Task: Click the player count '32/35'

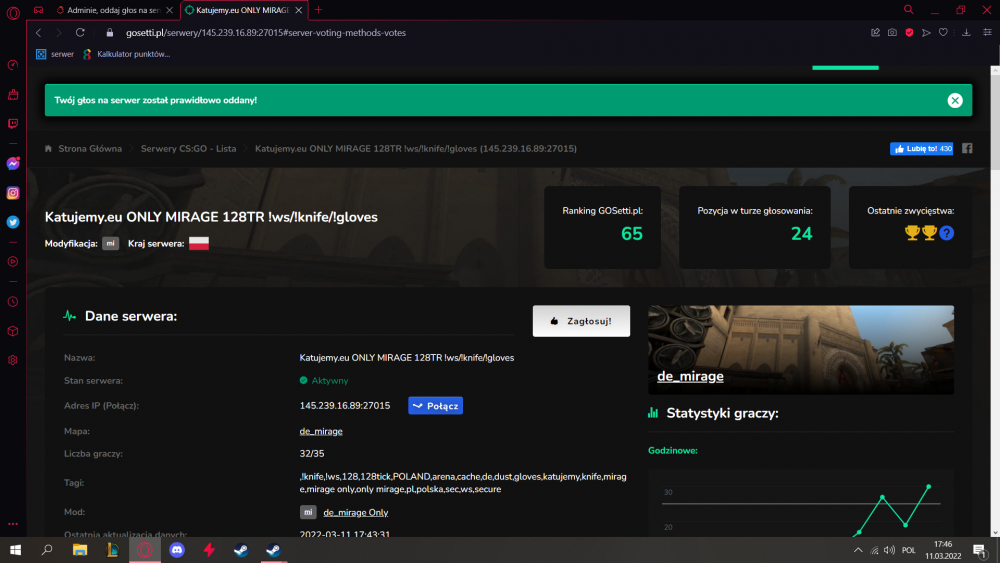Action: tap(312, 454)
